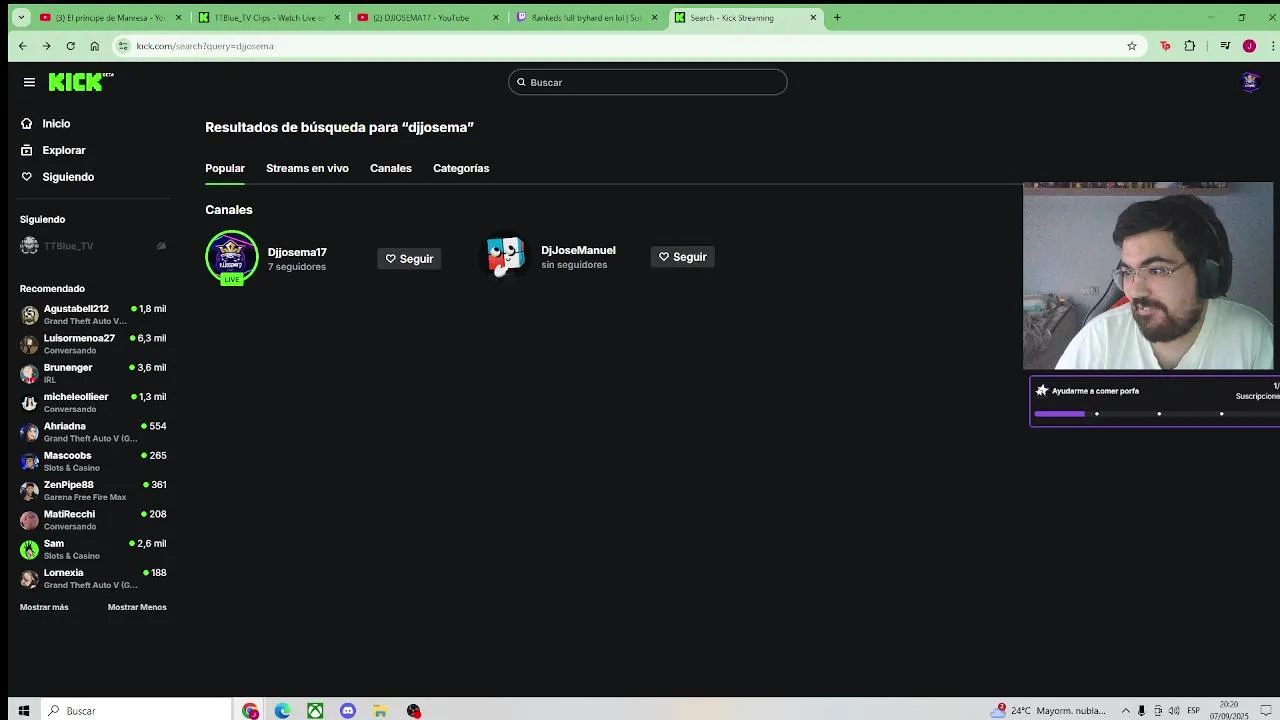This screenshot has width=1280, height=720.
Task: Open a new browser tab
Action: click(837, 17)
